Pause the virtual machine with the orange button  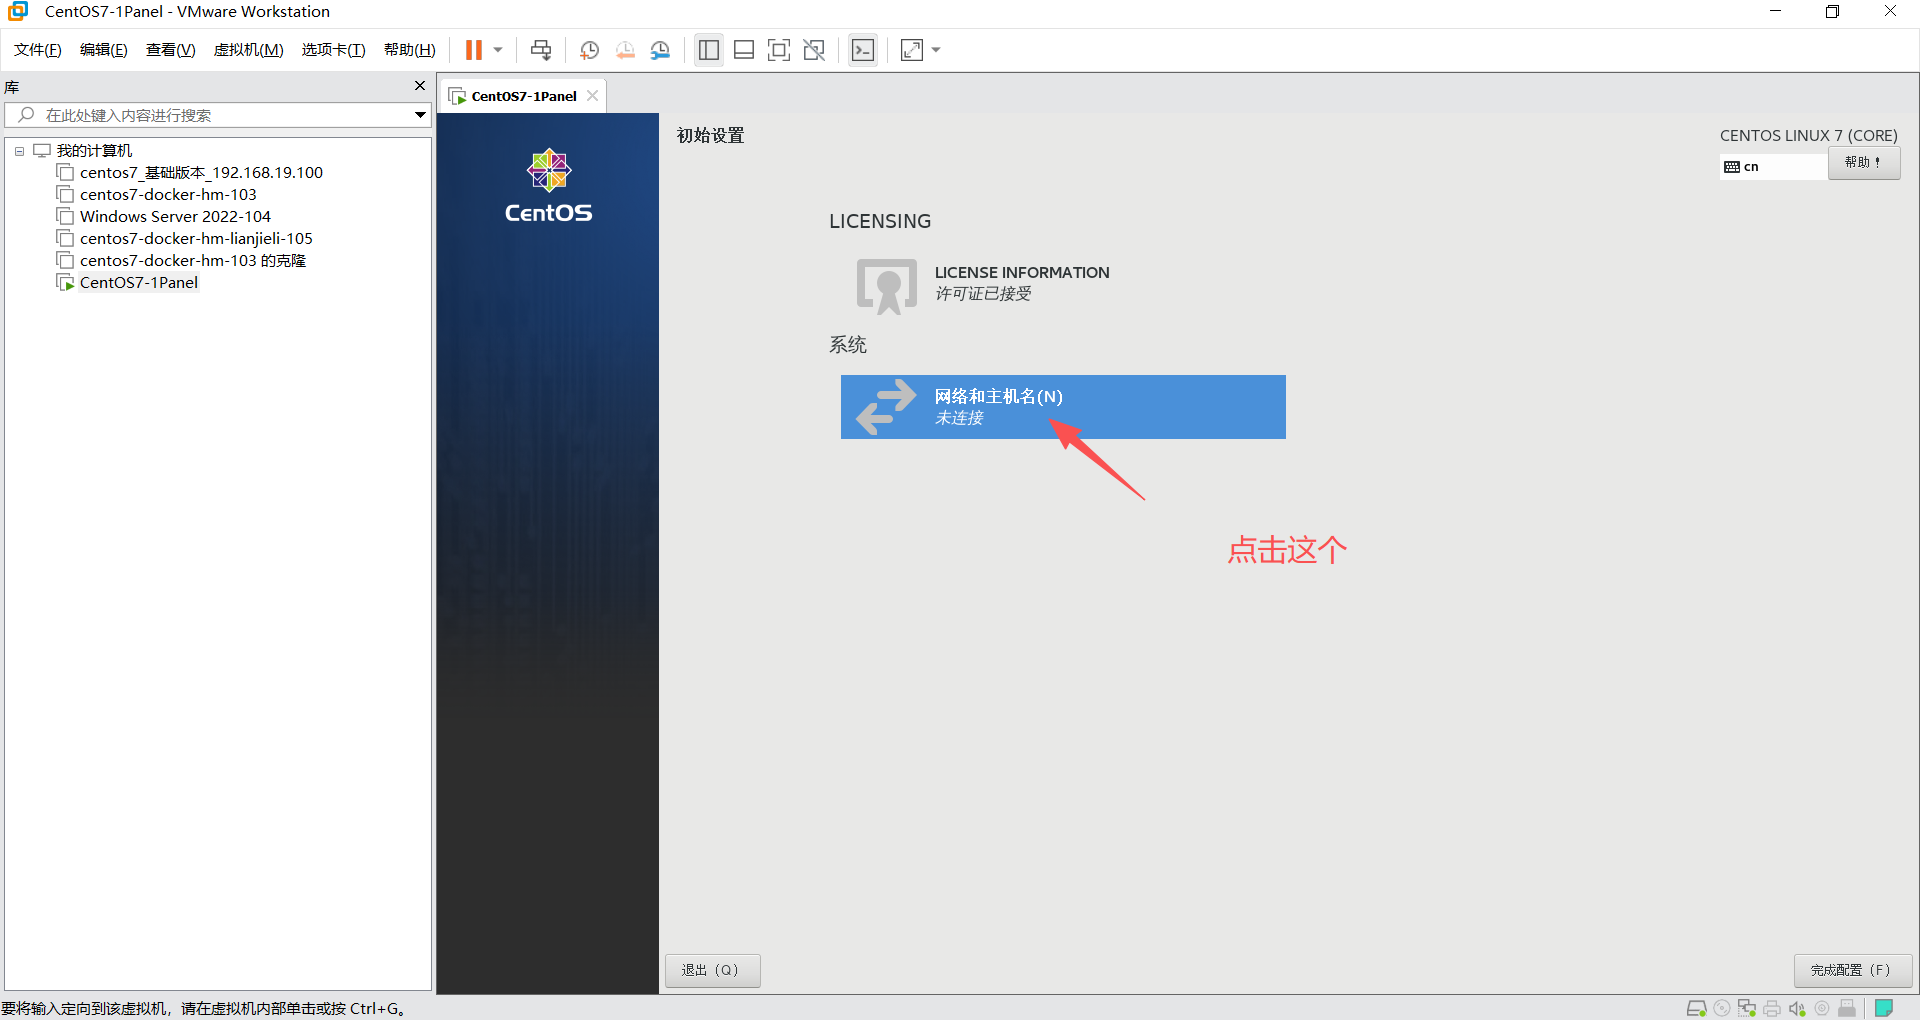pos(474,50)
